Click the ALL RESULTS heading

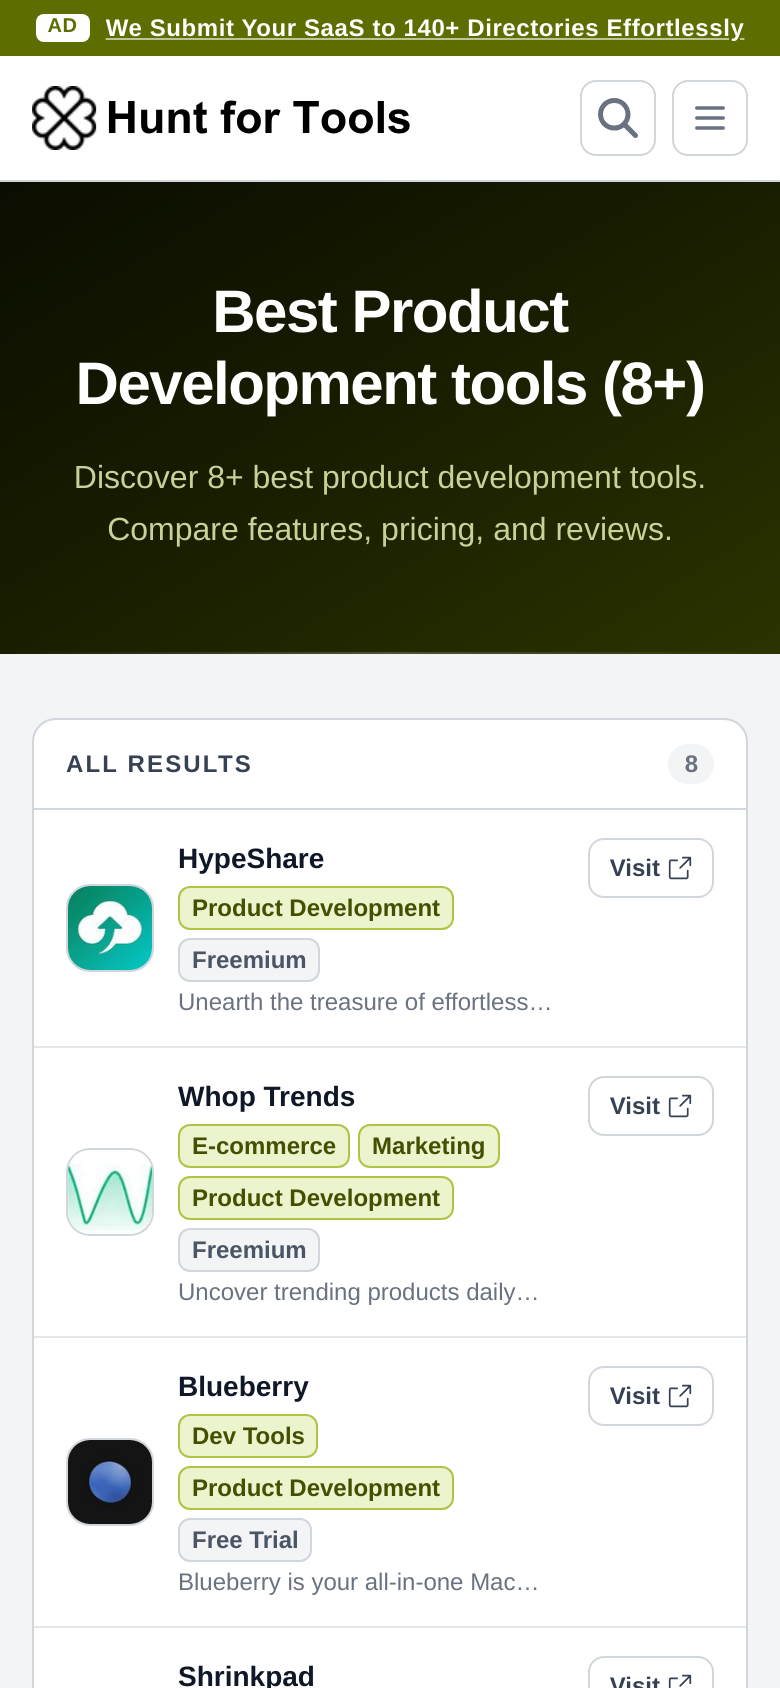159,764
